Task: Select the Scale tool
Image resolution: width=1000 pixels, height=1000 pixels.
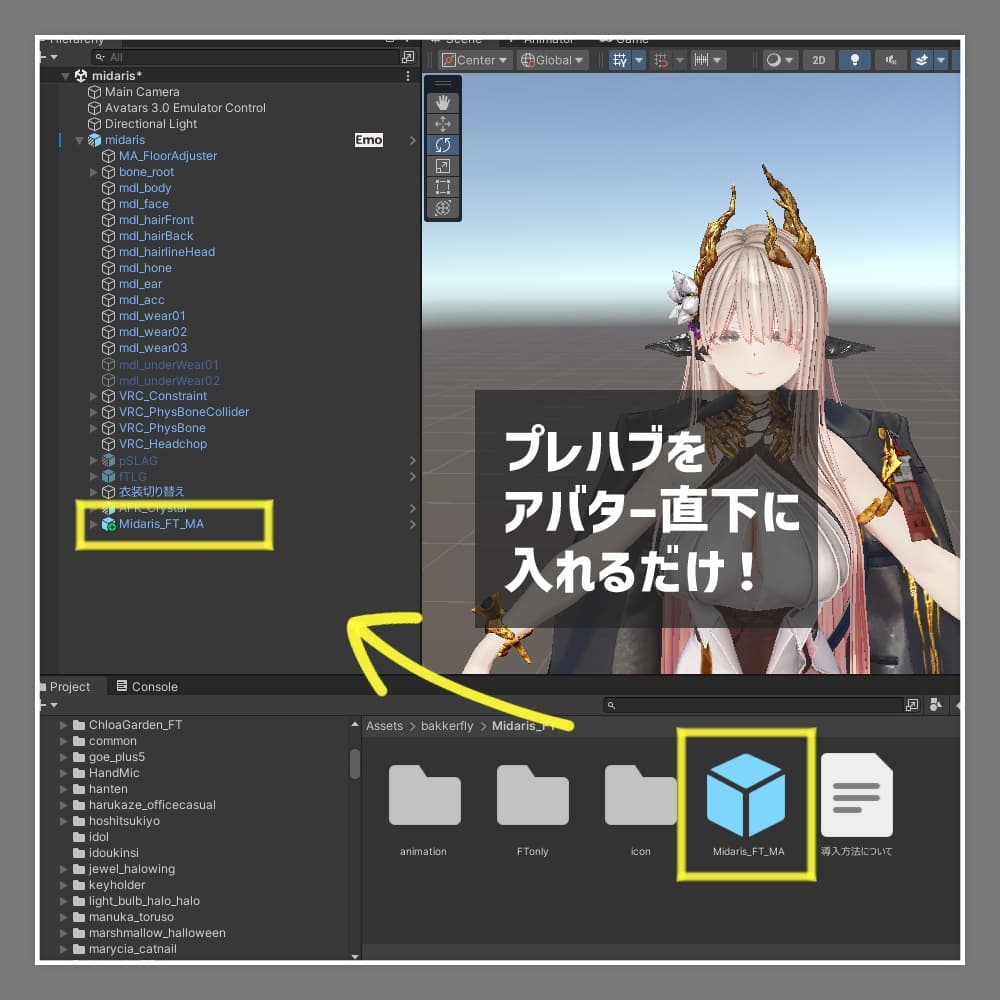Action: click(443, 166)
